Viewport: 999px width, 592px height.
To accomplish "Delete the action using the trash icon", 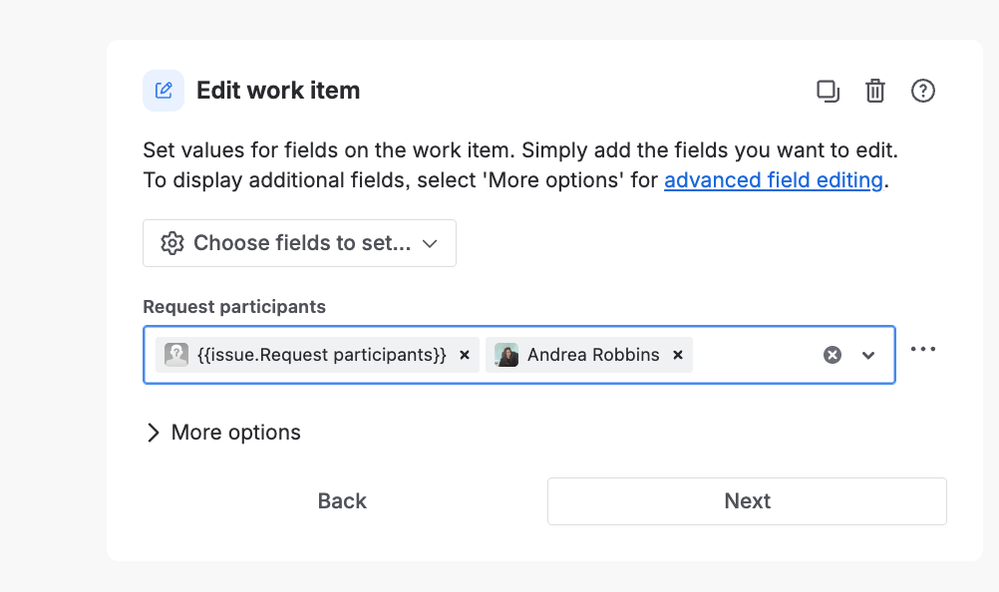I will tap(875, 91).
